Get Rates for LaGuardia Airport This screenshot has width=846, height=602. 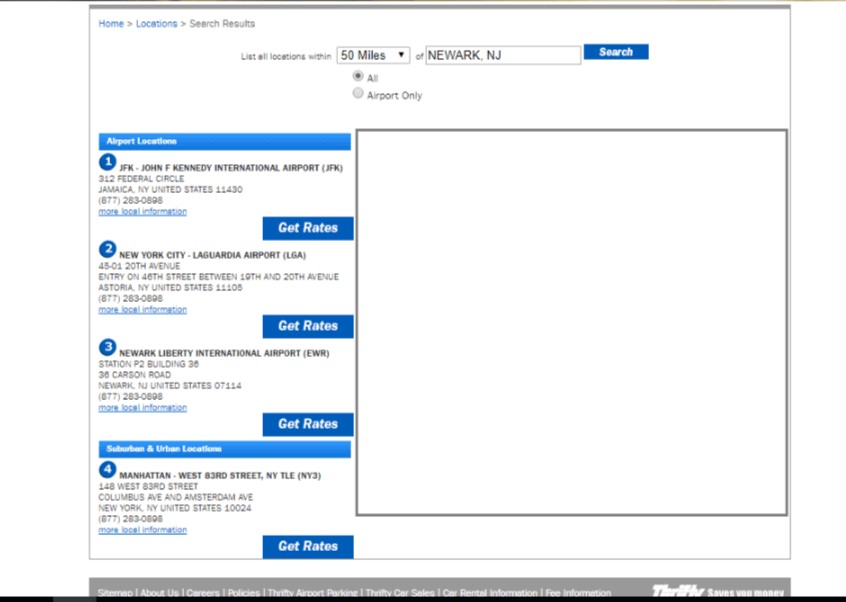(x=308, y=326)
